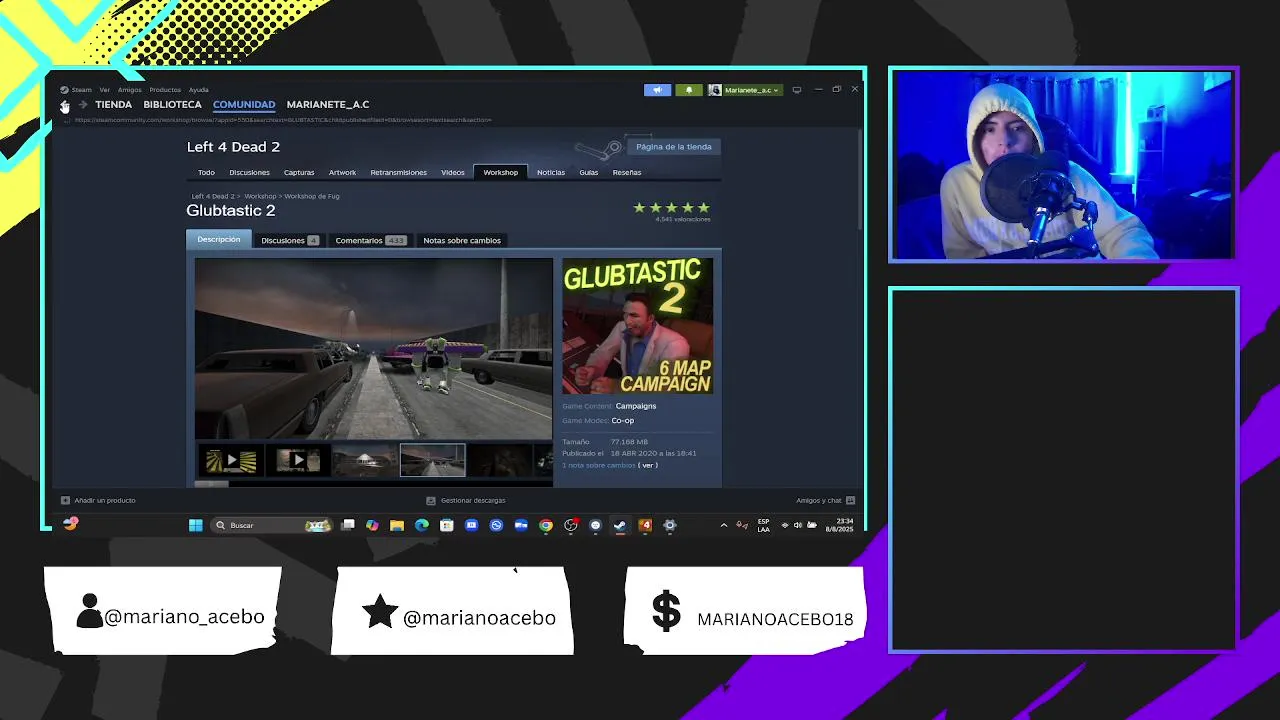Open the settings gear taskbar icon
The height and width of the screenshot is (720, 1280).
(670, 525)
